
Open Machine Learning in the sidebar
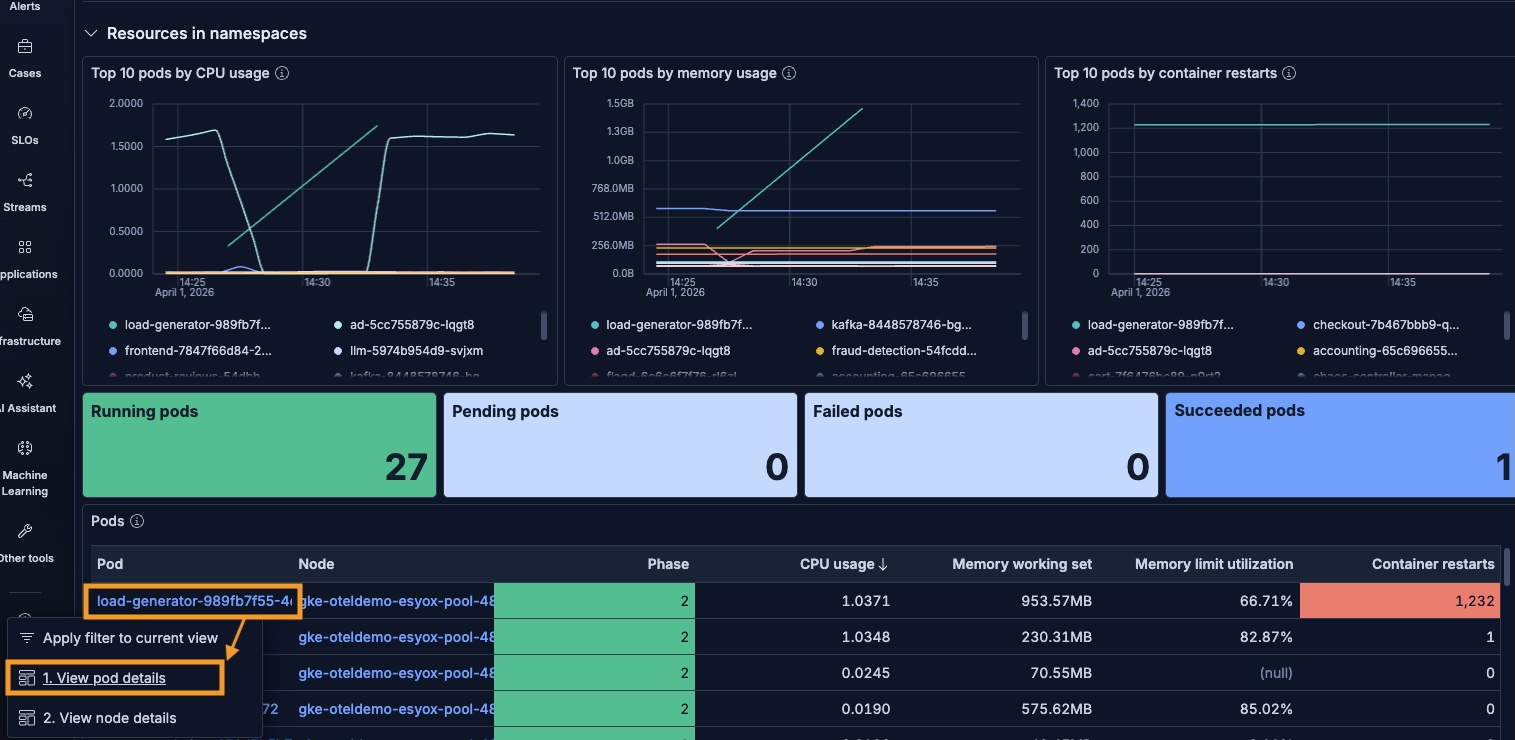click(x=25, y=468)
